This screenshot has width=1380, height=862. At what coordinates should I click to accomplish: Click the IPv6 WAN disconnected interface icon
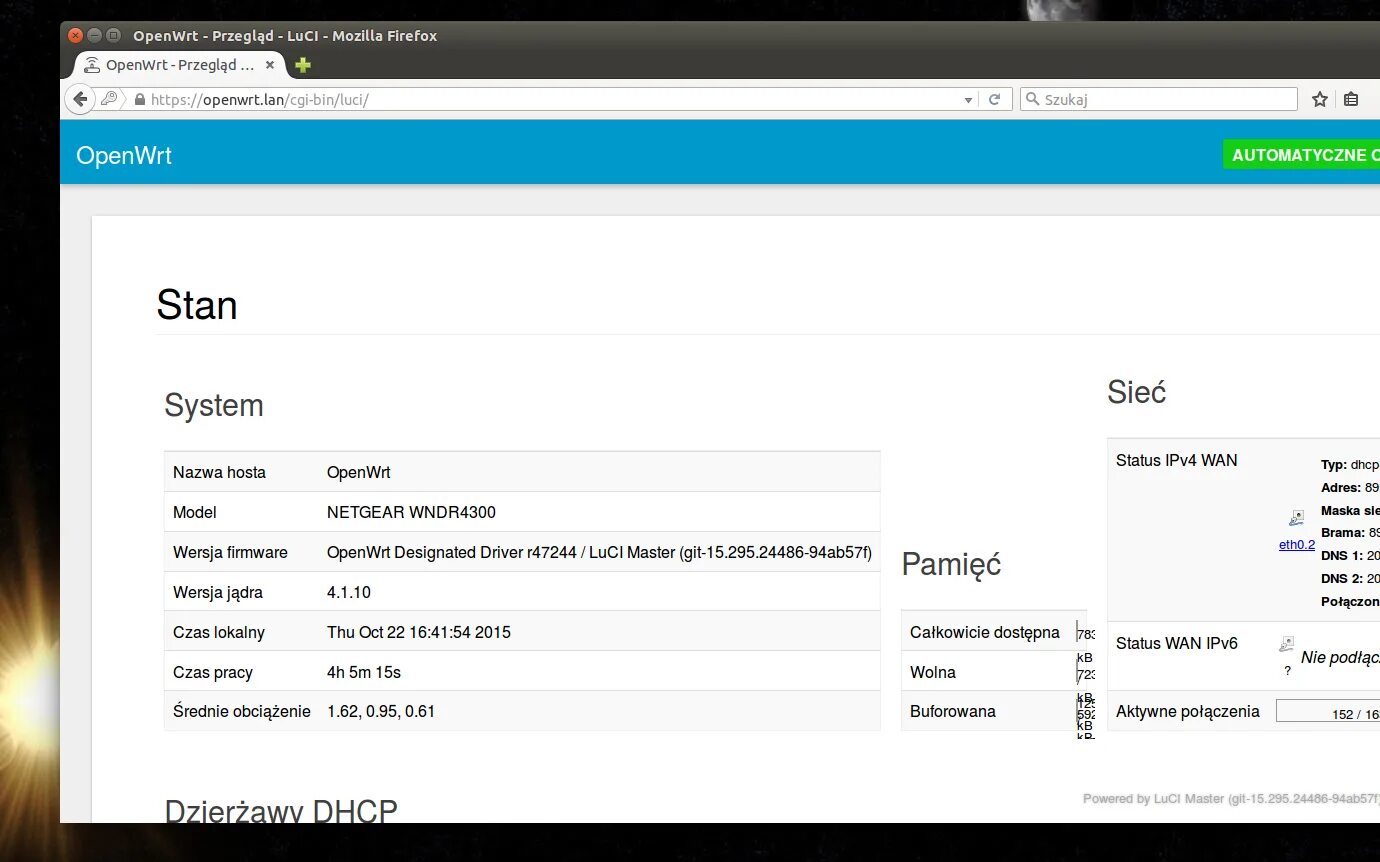point(1287,645)
